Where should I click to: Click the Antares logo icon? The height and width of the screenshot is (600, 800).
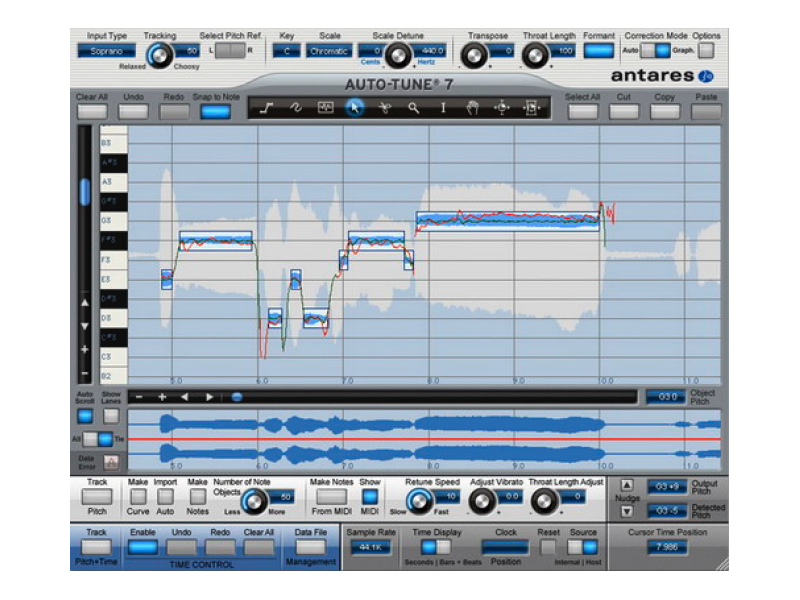707,77
